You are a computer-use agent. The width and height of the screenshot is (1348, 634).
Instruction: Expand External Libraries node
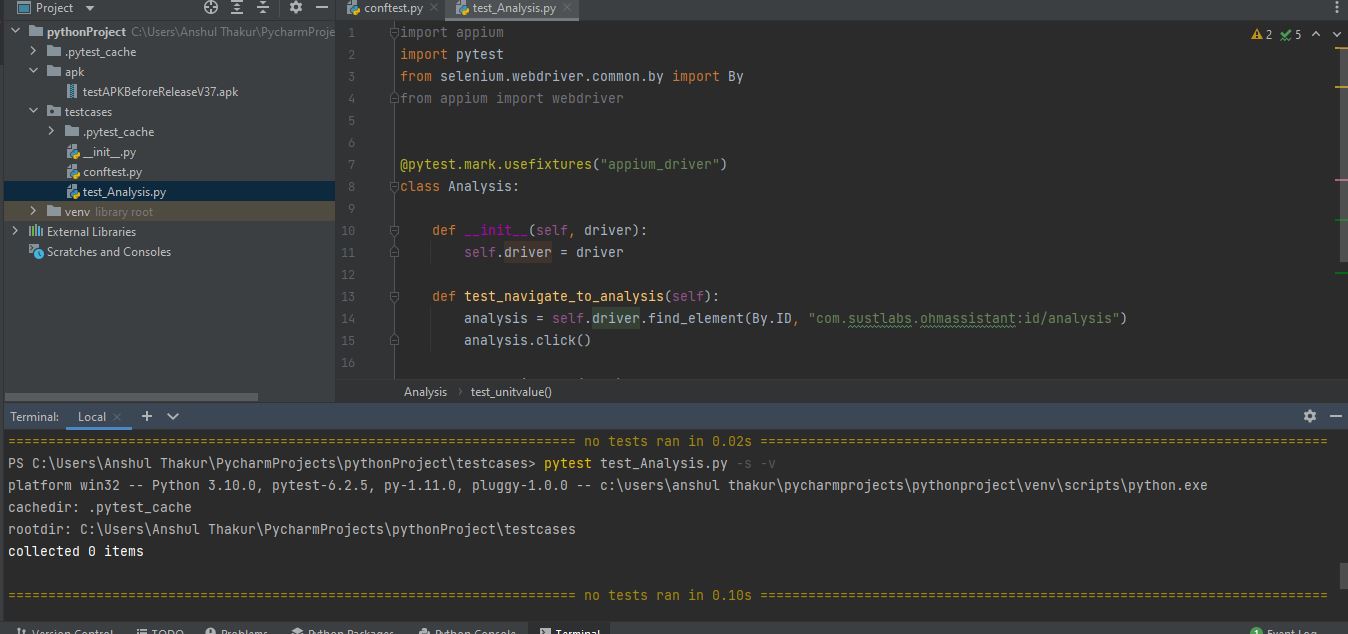point(16,232)
